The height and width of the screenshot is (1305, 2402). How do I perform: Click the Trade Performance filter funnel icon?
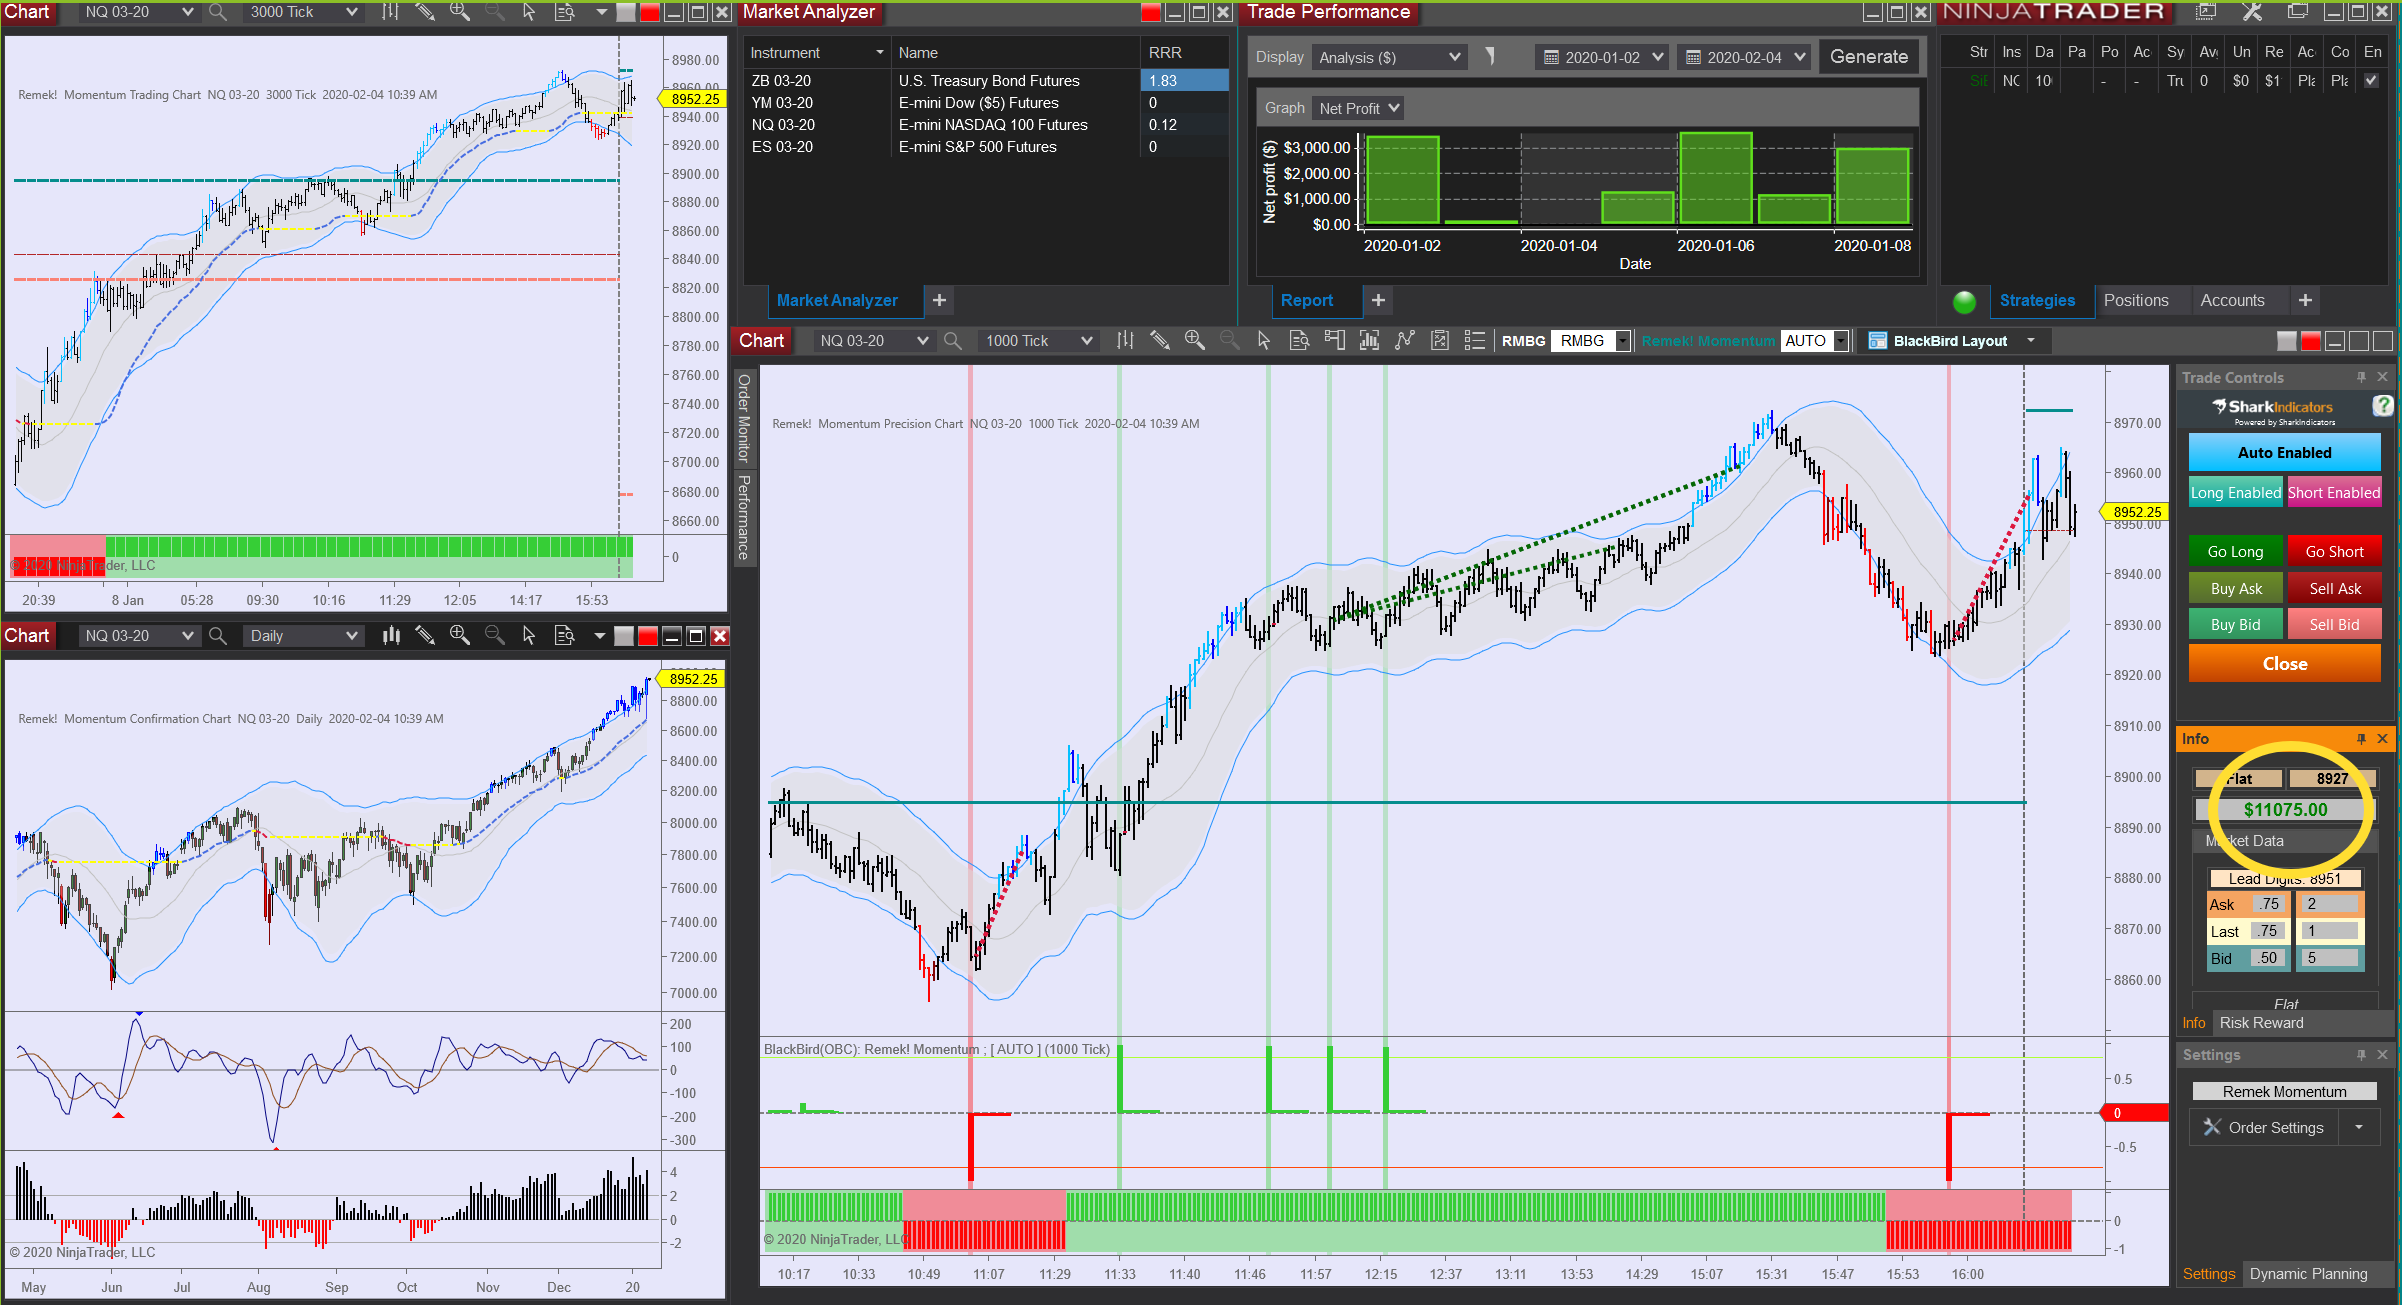click(1490, 57)
